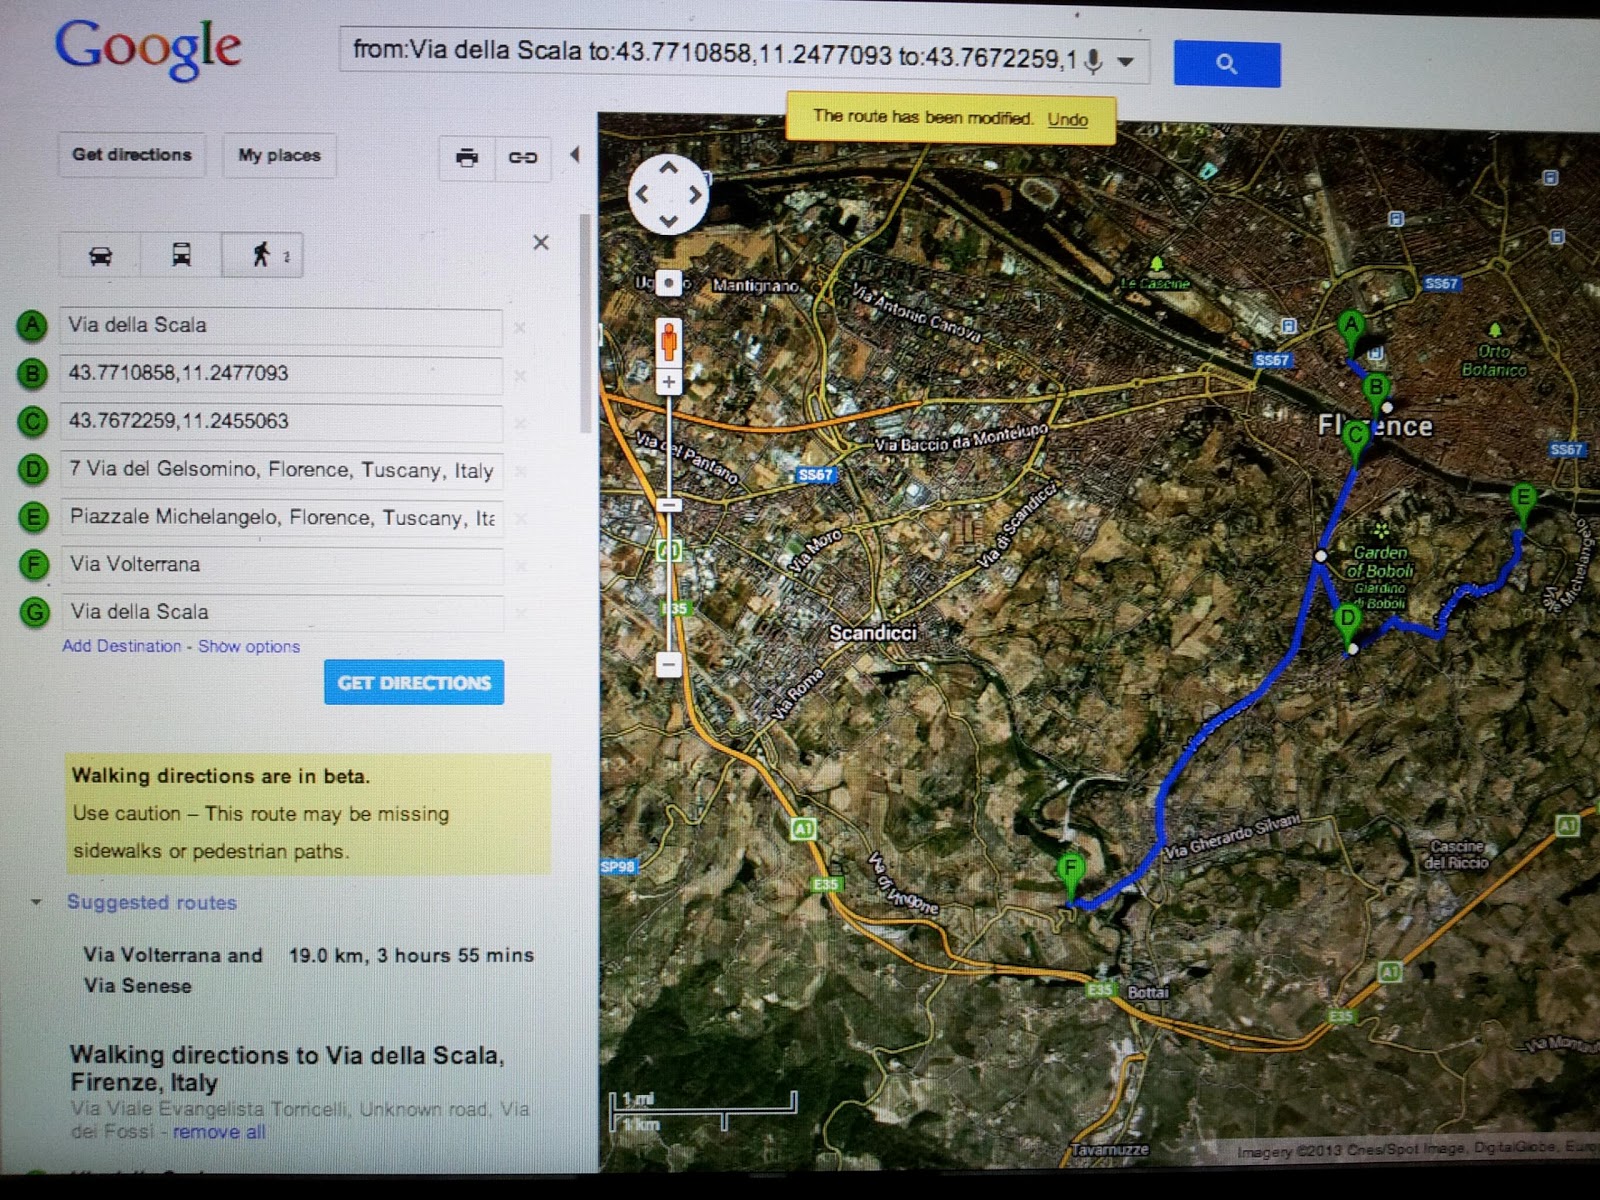Click the green marker C in list

point(33,421)
